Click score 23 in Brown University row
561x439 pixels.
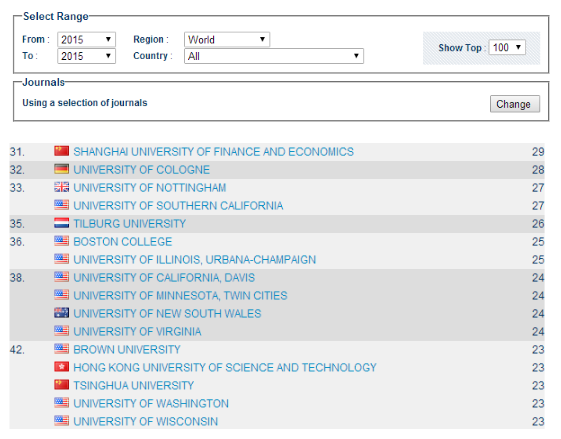coord(538,350)
